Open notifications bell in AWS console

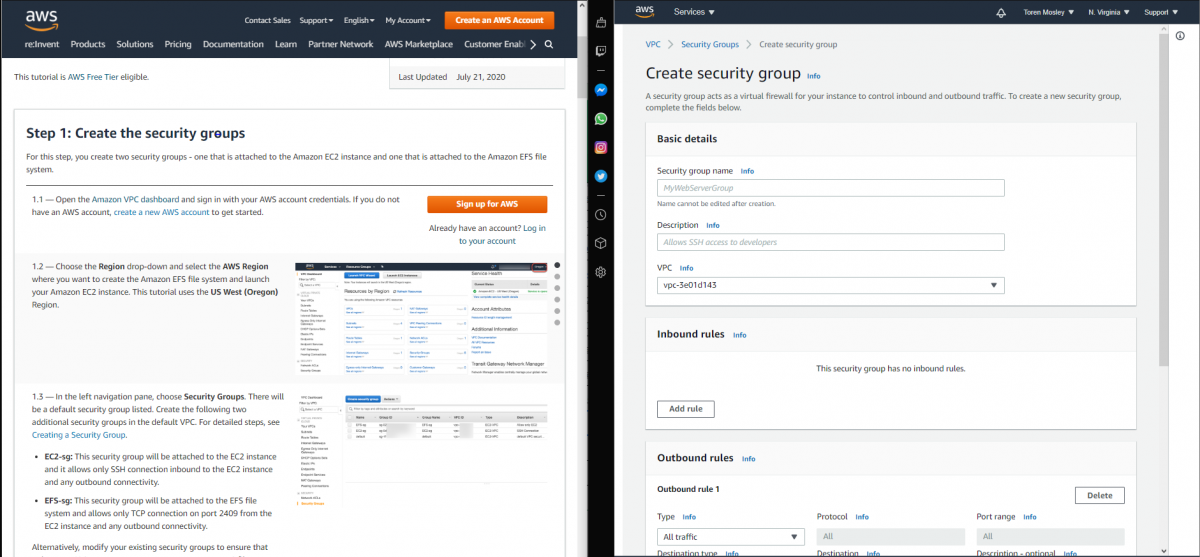(1001, 12)
